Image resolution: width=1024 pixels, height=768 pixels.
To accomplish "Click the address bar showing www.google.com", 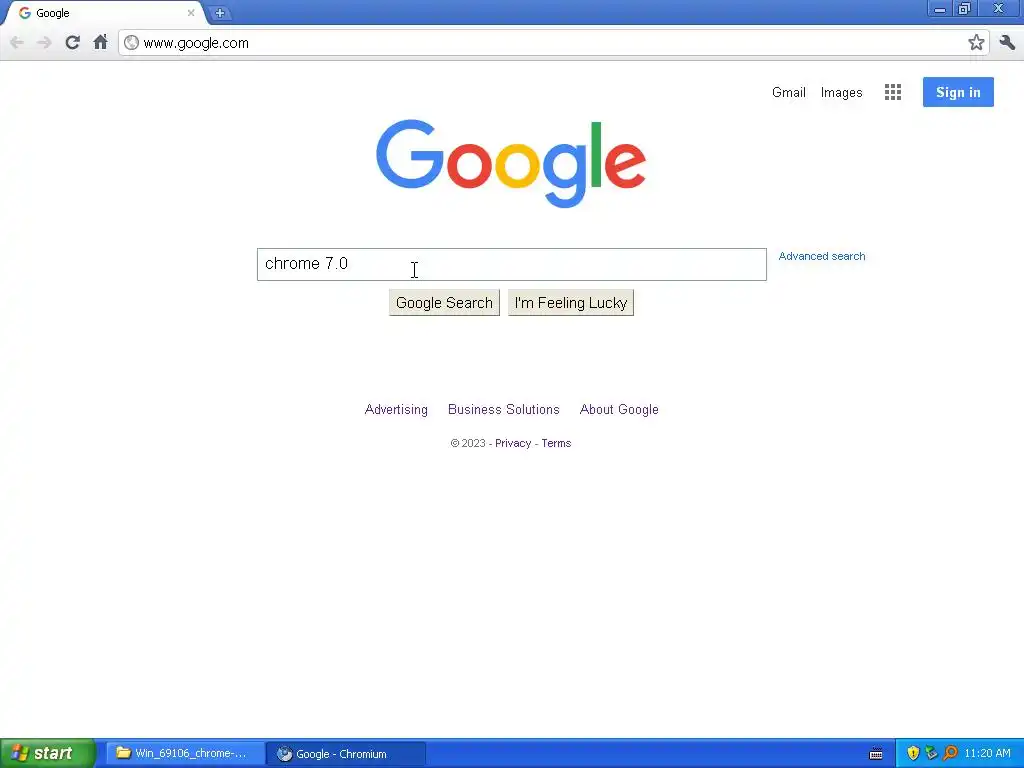I will point(552,43).
